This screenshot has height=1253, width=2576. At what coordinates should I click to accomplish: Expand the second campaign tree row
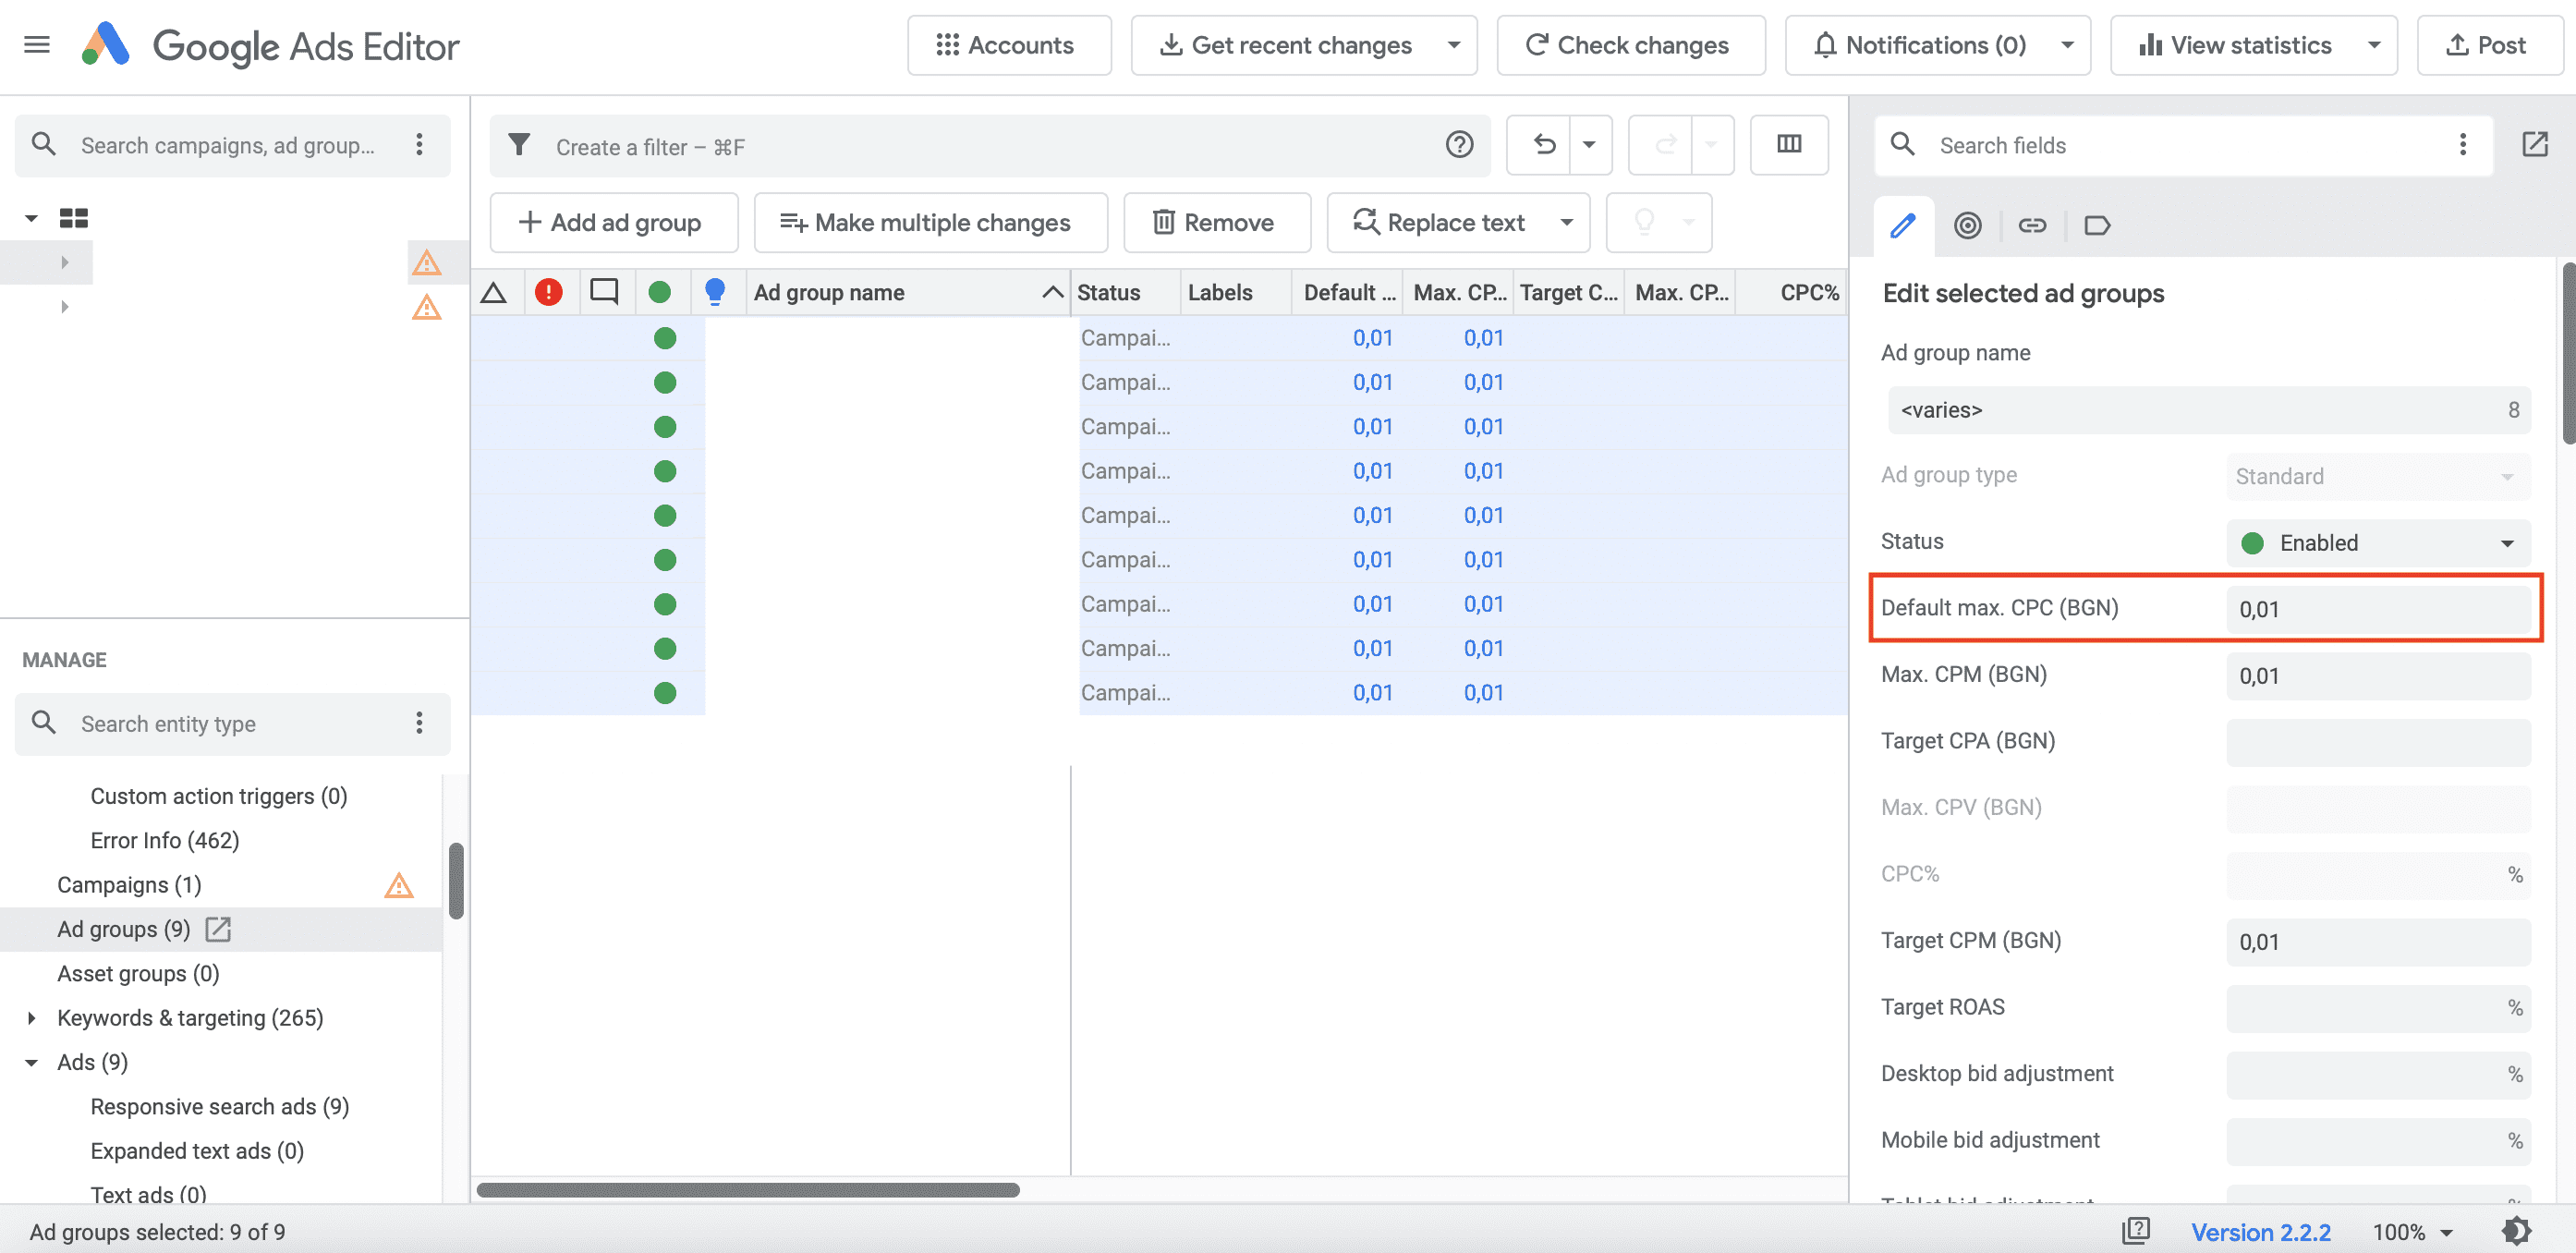[65, 306]
